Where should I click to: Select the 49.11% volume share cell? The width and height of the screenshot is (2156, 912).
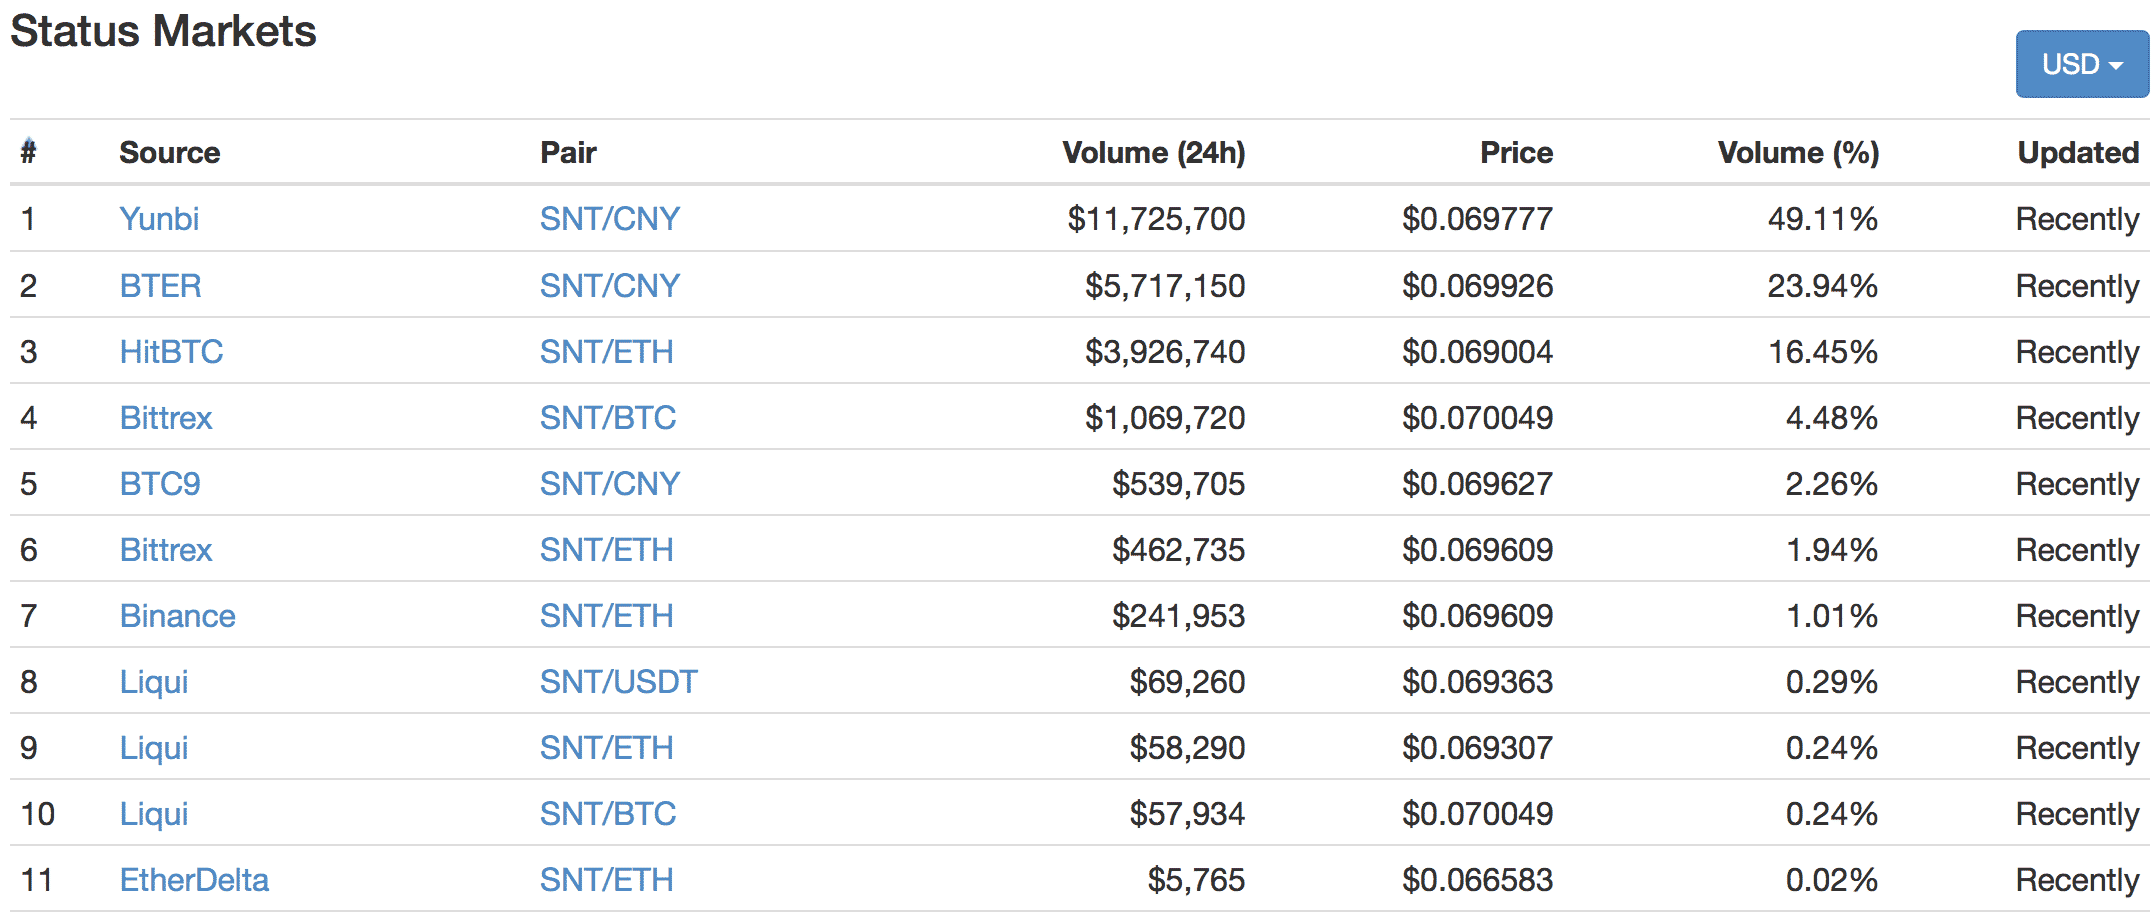1823,218
